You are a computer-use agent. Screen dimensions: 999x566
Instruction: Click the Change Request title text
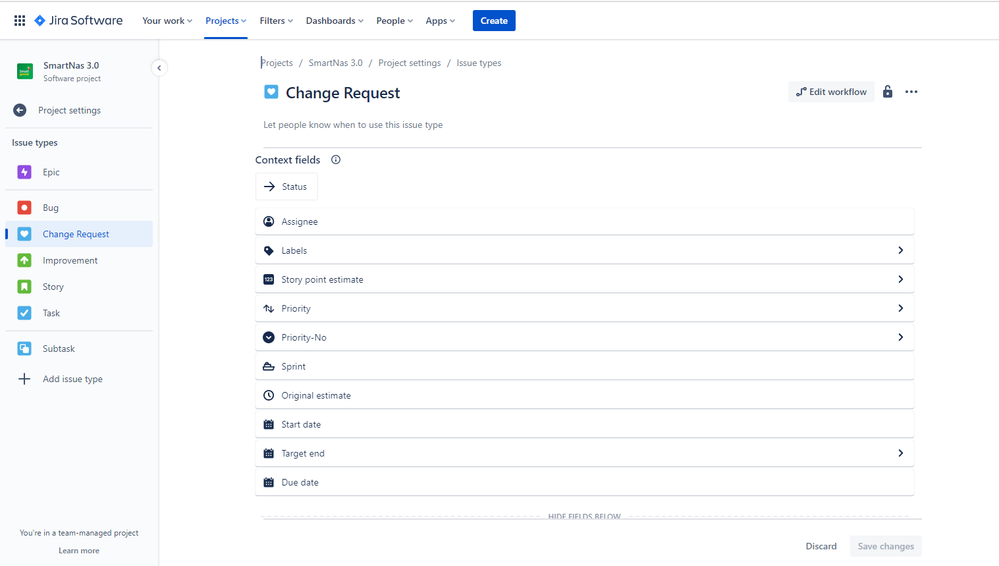coord(343,93)
